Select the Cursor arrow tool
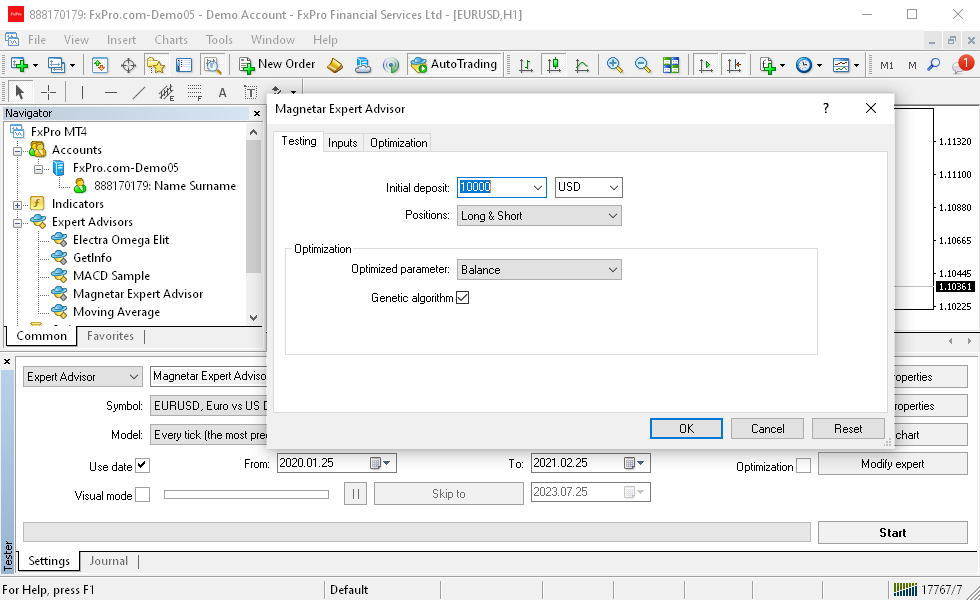 [x=19, y=92]
